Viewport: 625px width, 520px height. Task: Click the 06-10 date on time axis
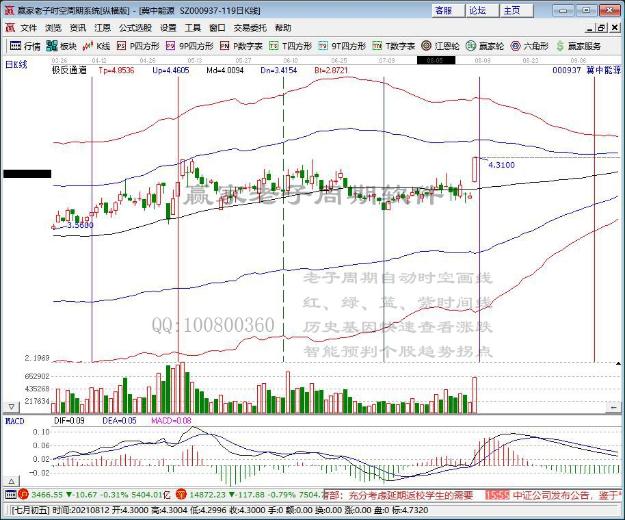point(290,61)
